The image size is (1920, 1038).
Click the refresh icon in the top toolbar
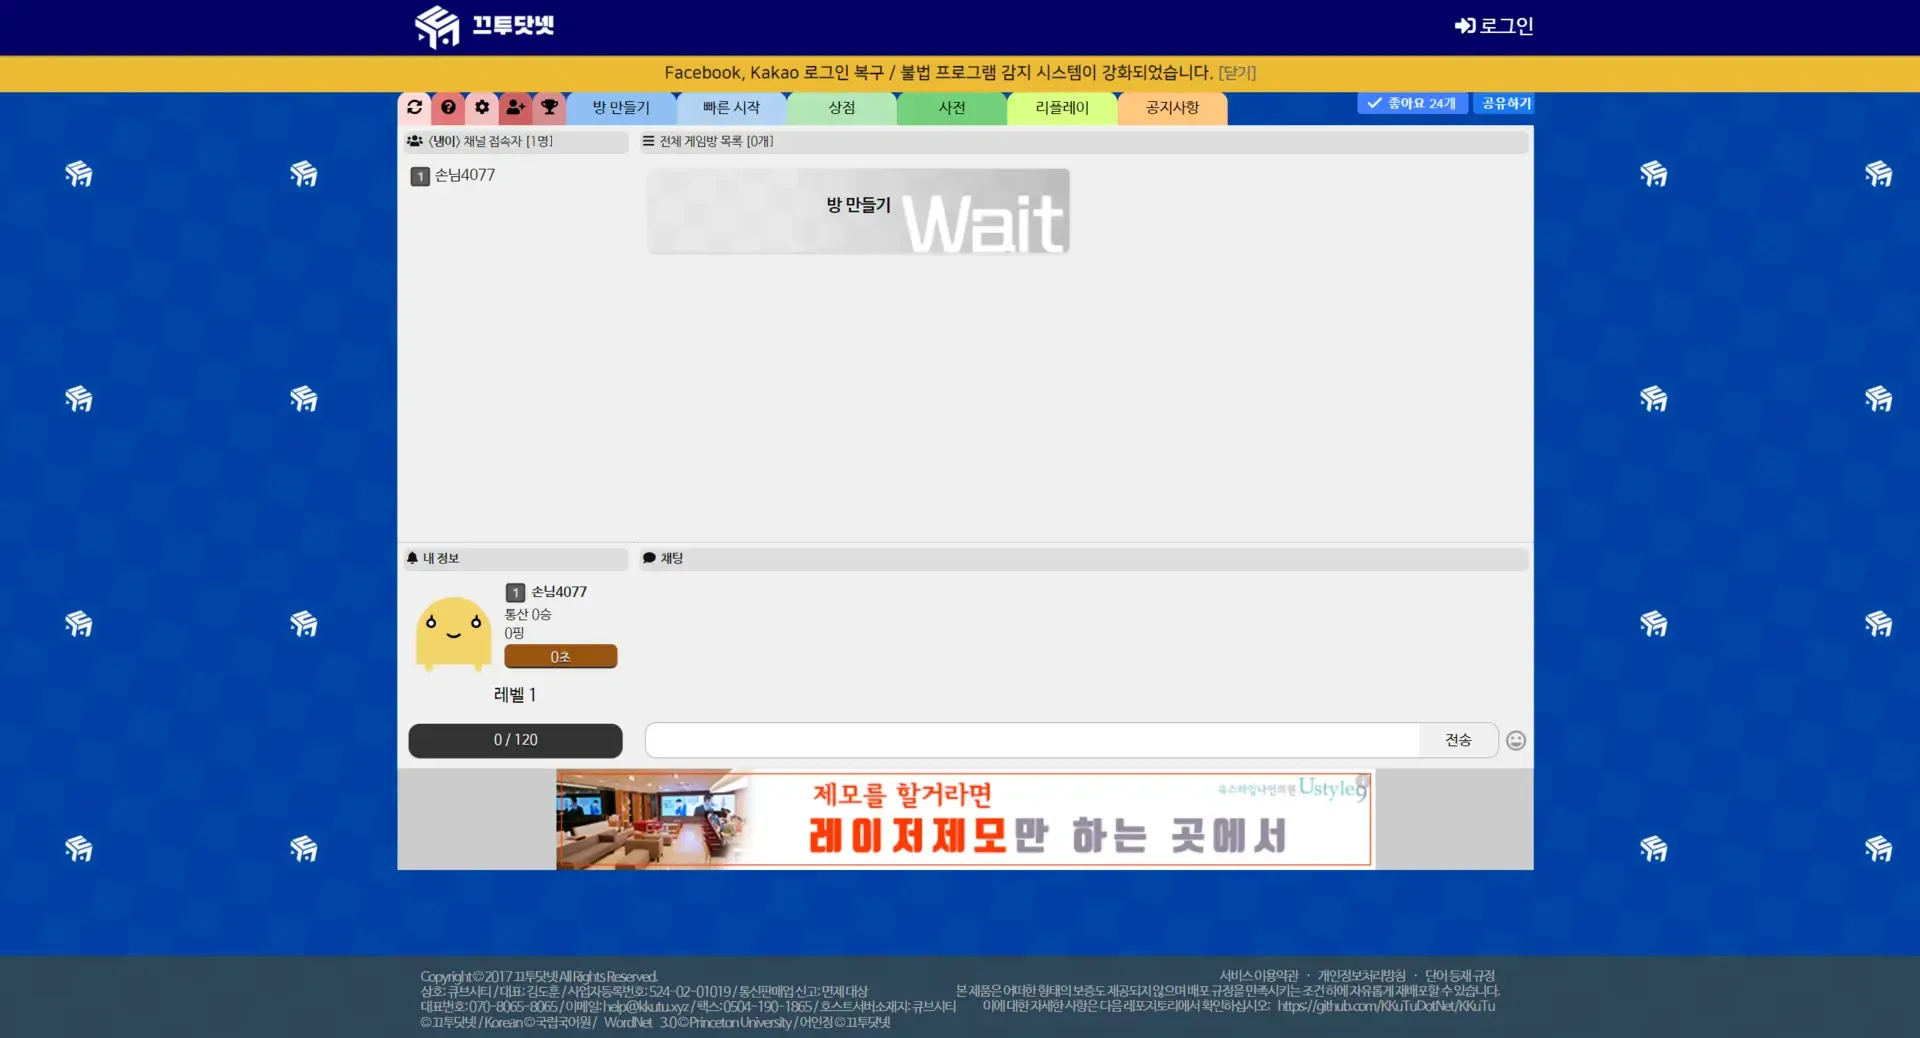[x=415, y=107]
